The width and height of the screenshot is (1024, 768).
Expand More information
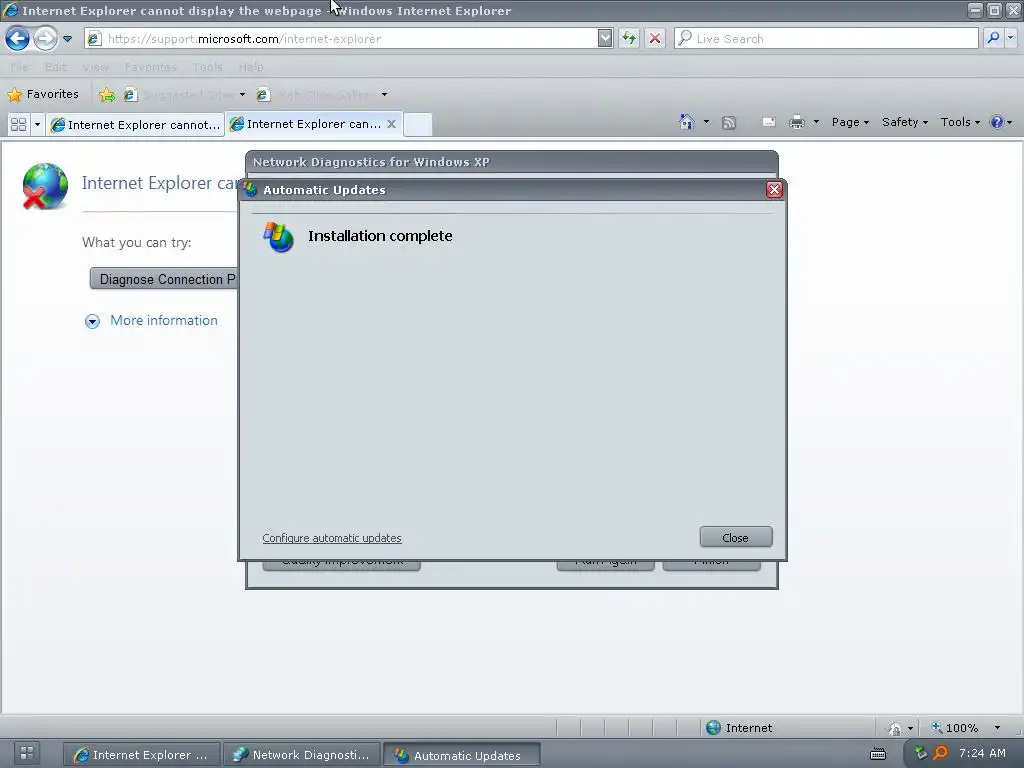point(92,321)
